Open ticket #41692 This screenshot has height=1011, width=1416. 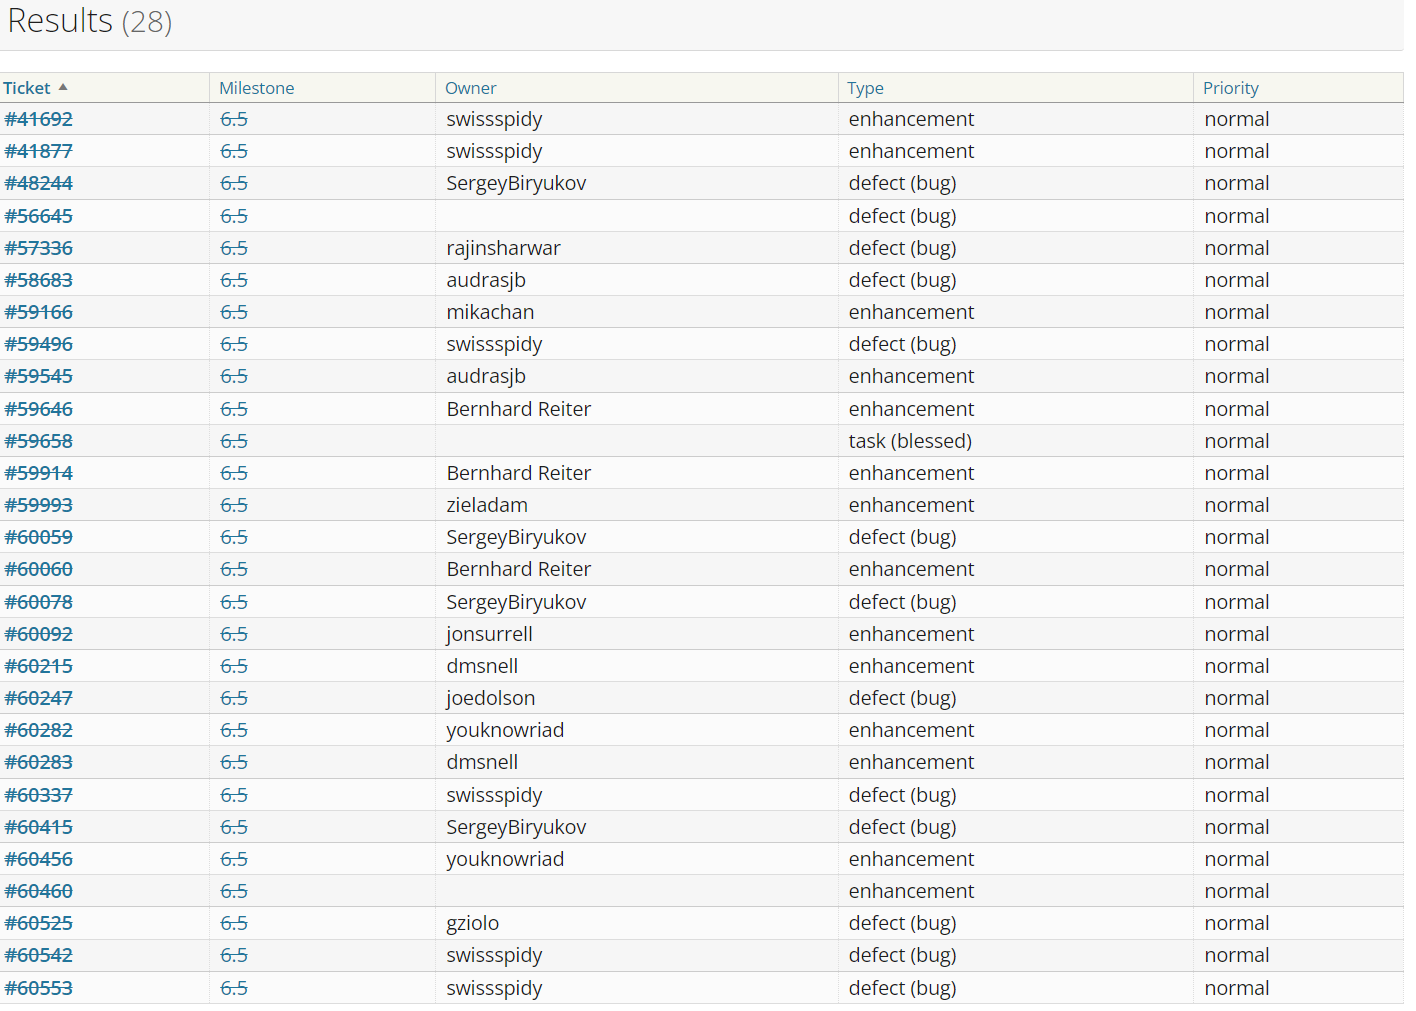[x=38, y=119]
